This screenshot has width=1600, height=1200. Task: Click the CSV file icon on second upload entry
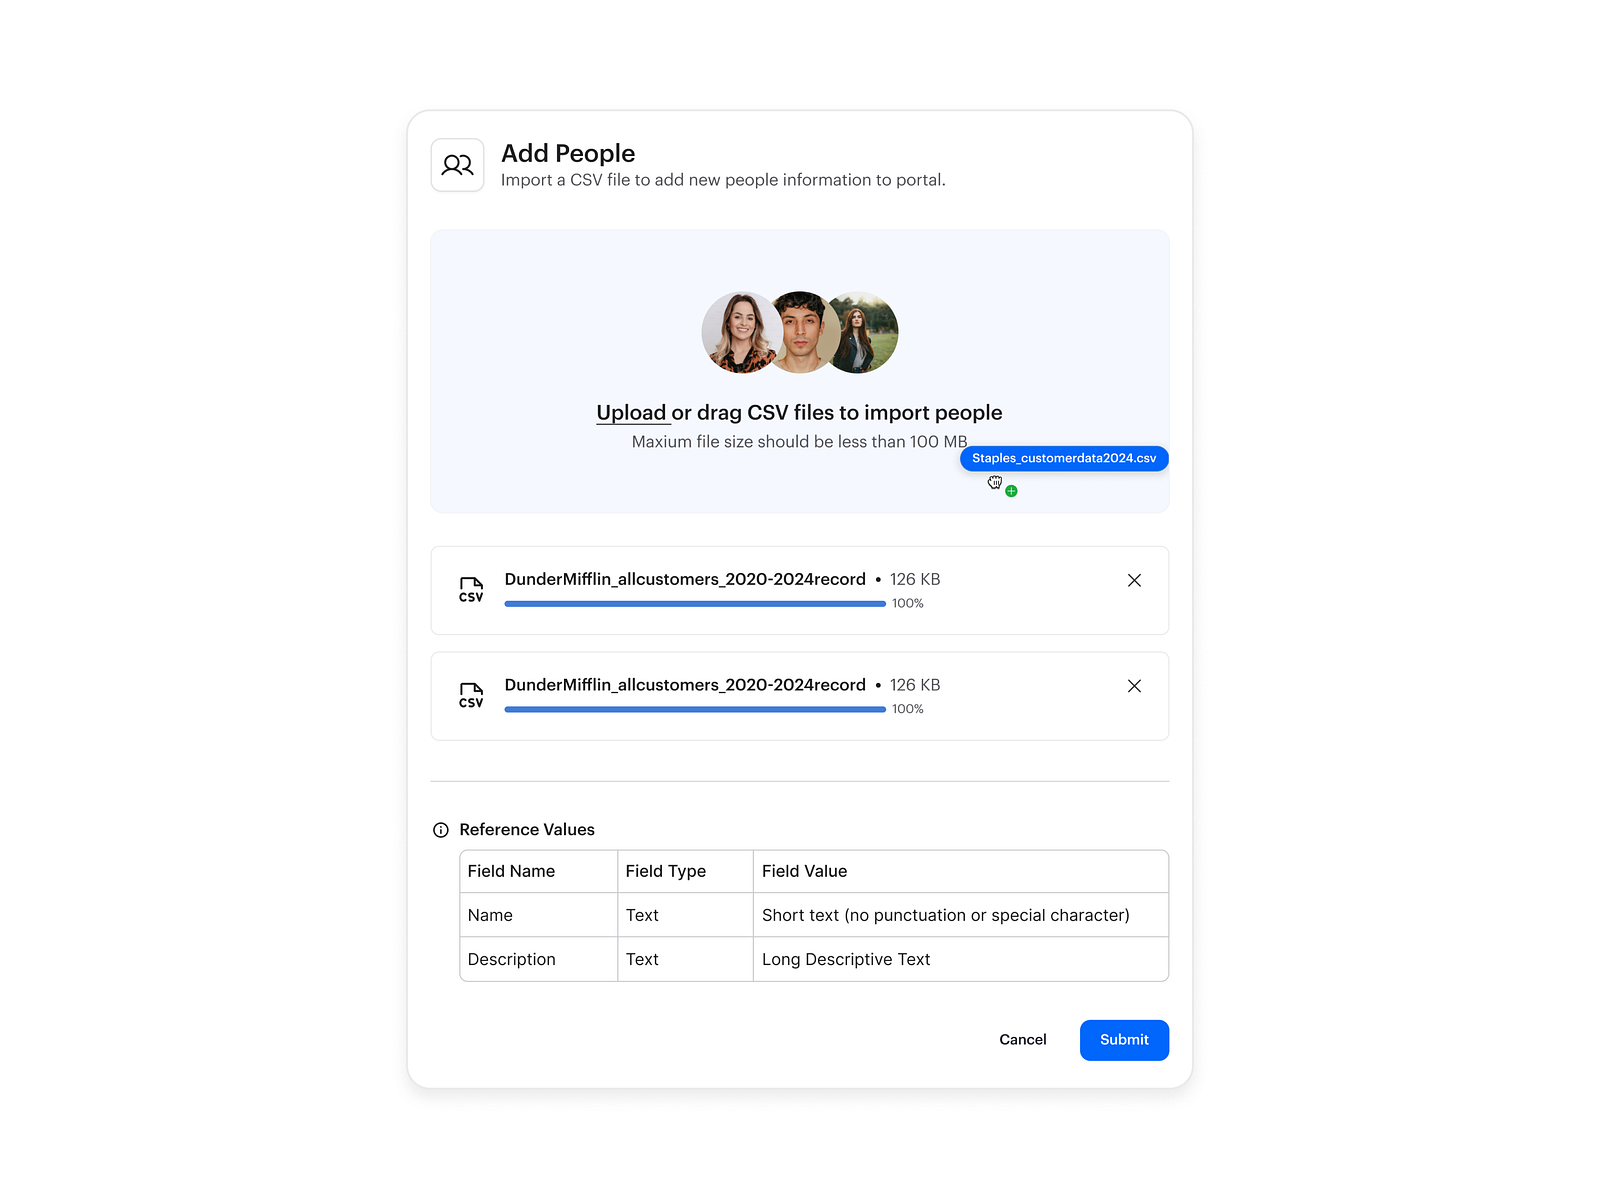pos(470,696)
